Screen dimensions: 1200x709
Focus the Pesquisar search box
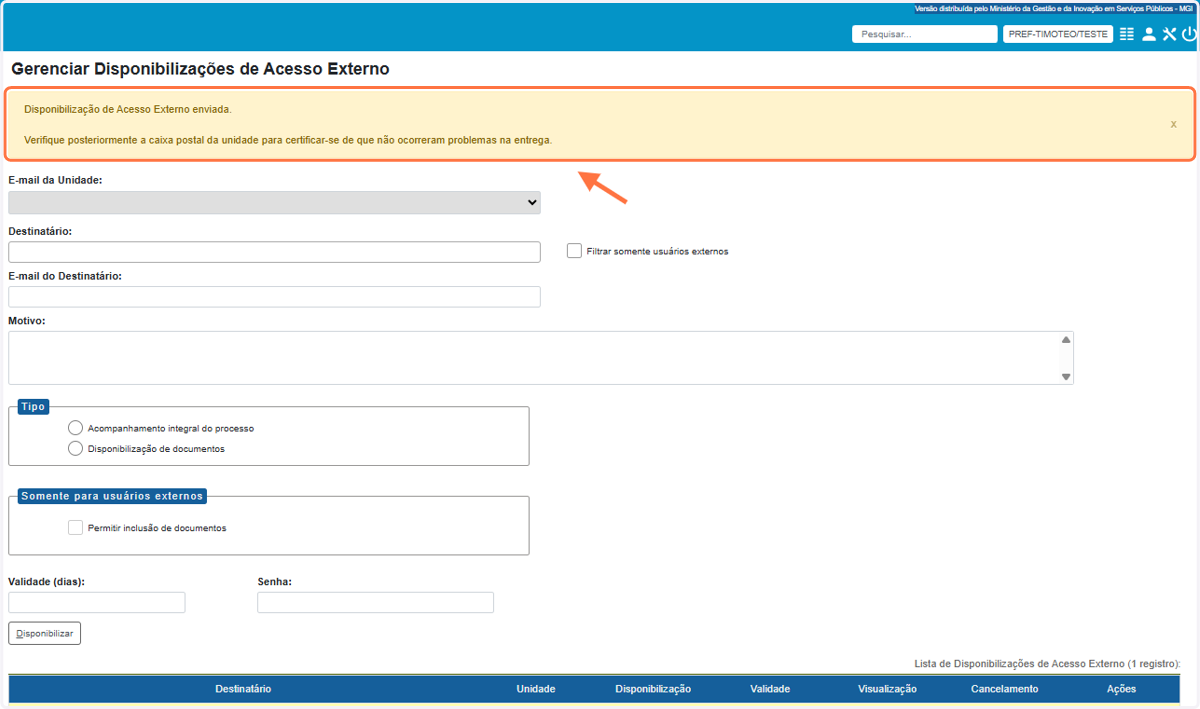[925, 34]
